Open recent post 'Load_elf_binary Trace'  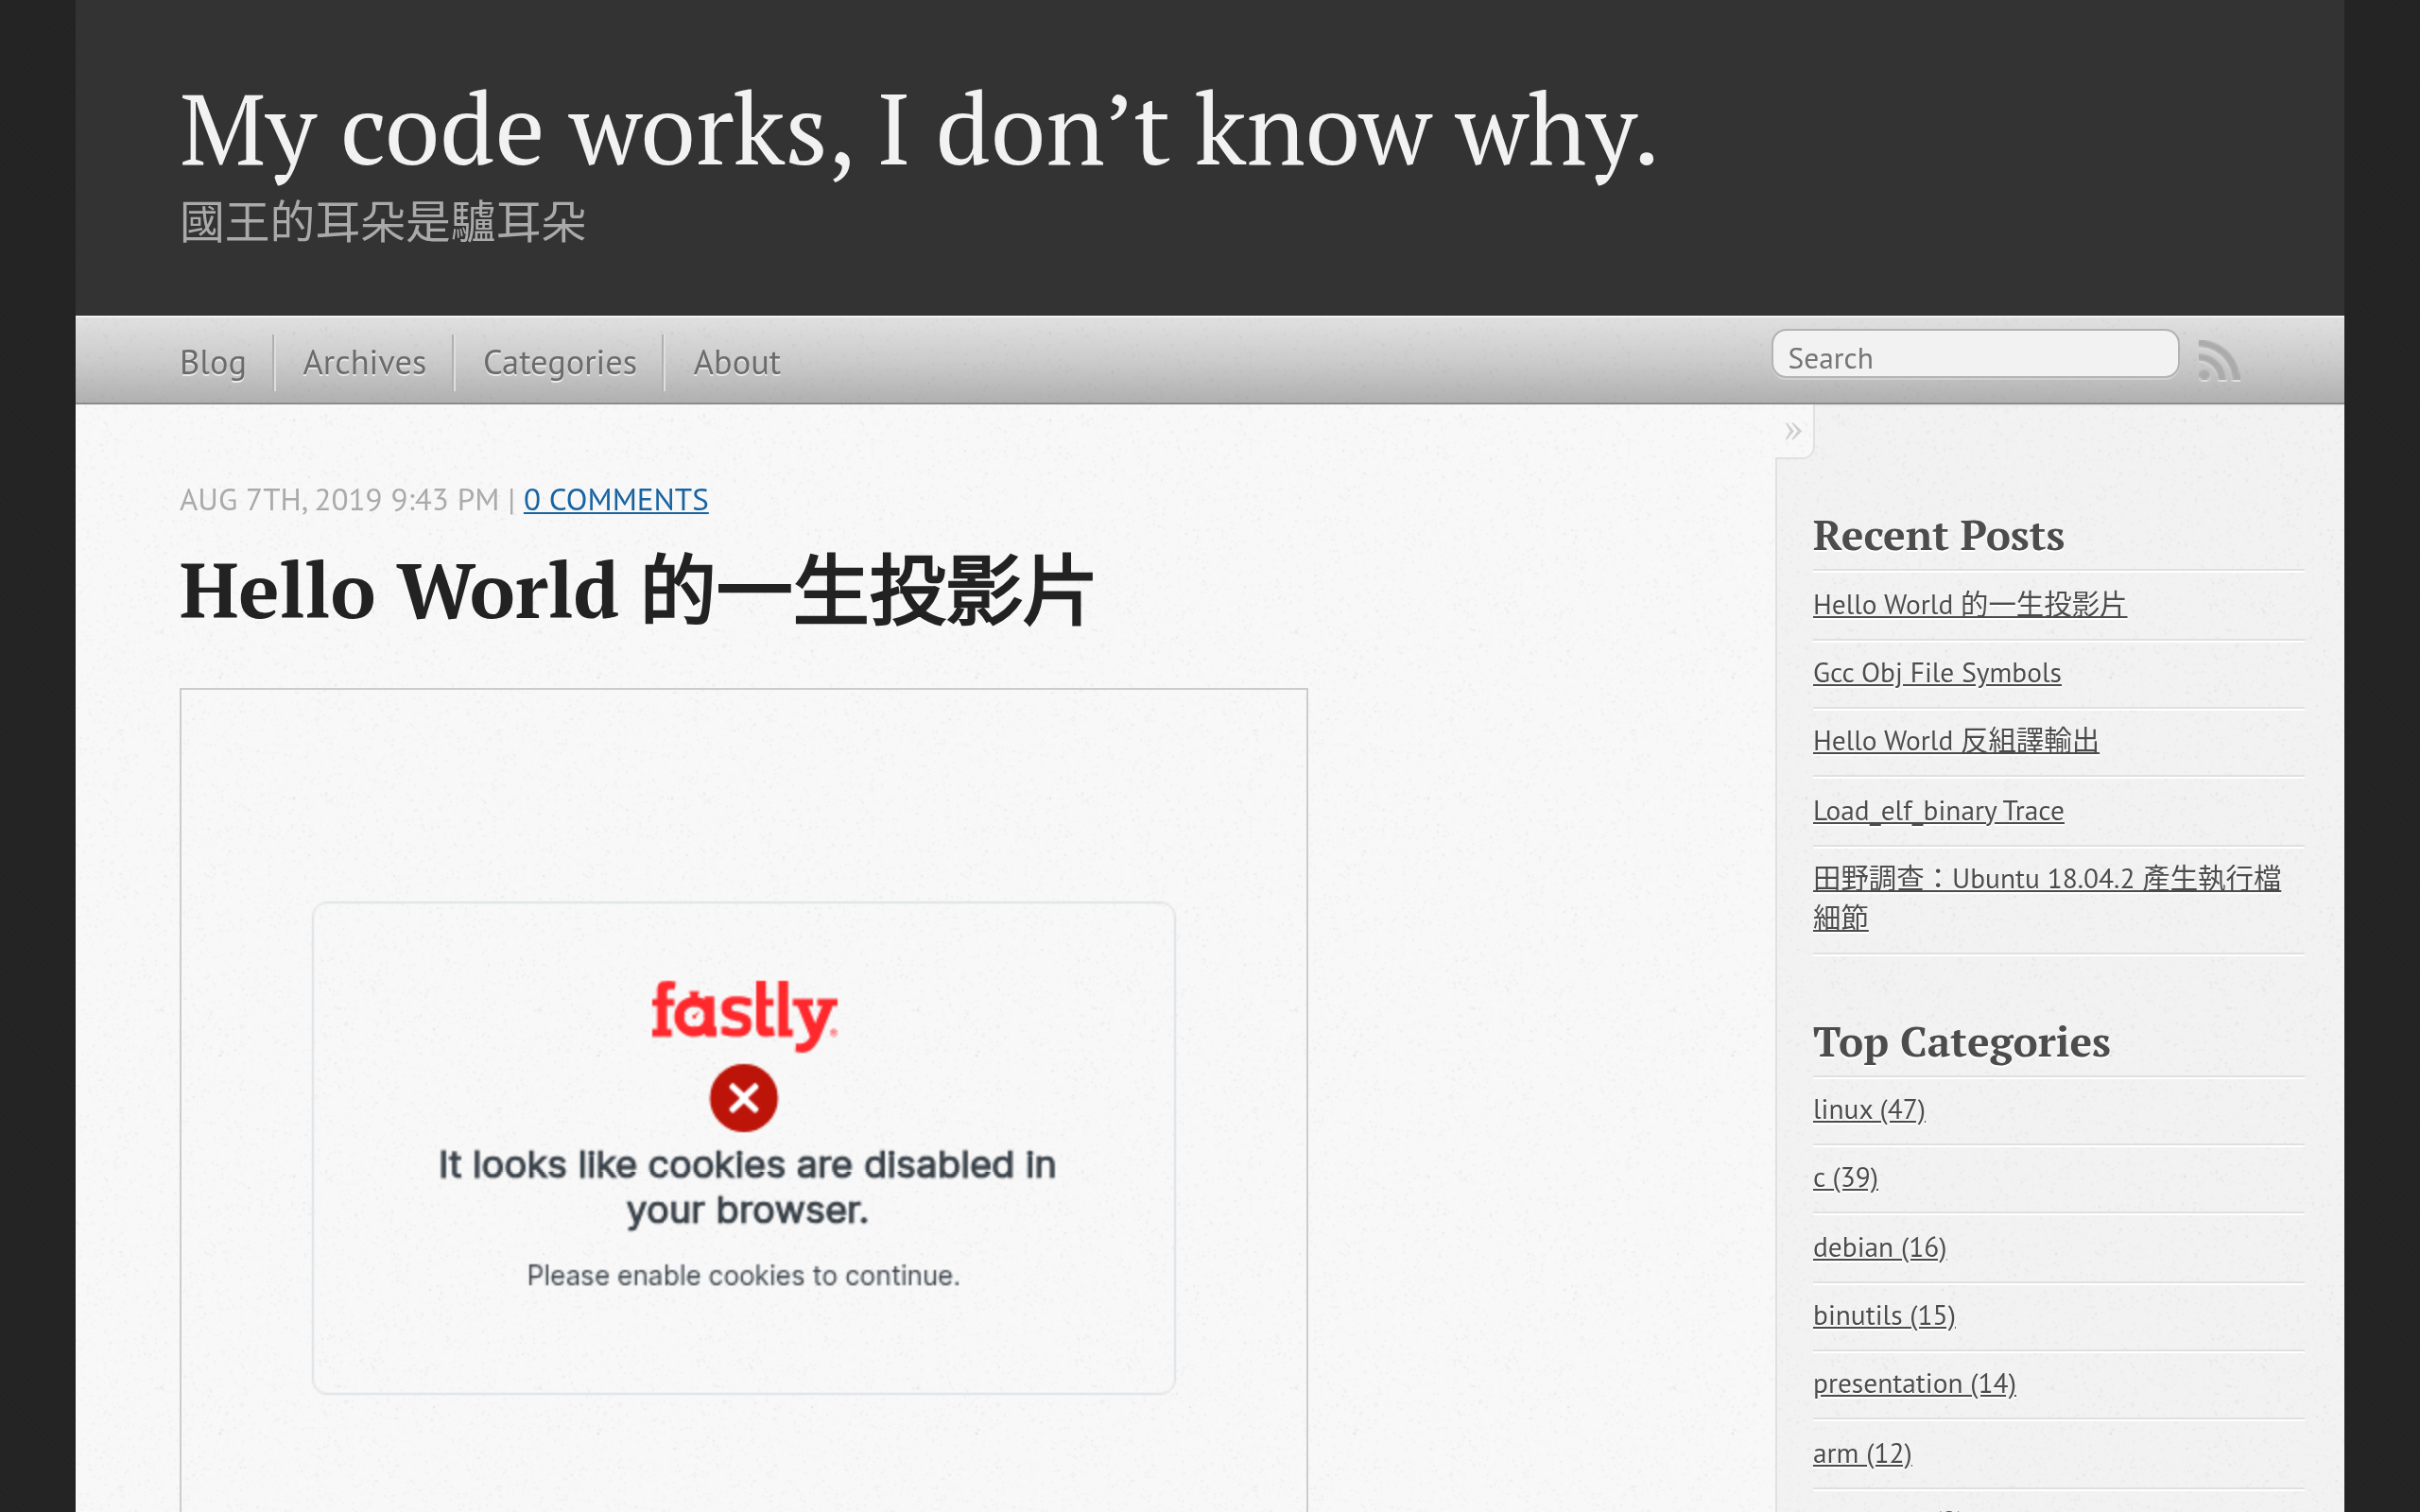(1938, 810)
